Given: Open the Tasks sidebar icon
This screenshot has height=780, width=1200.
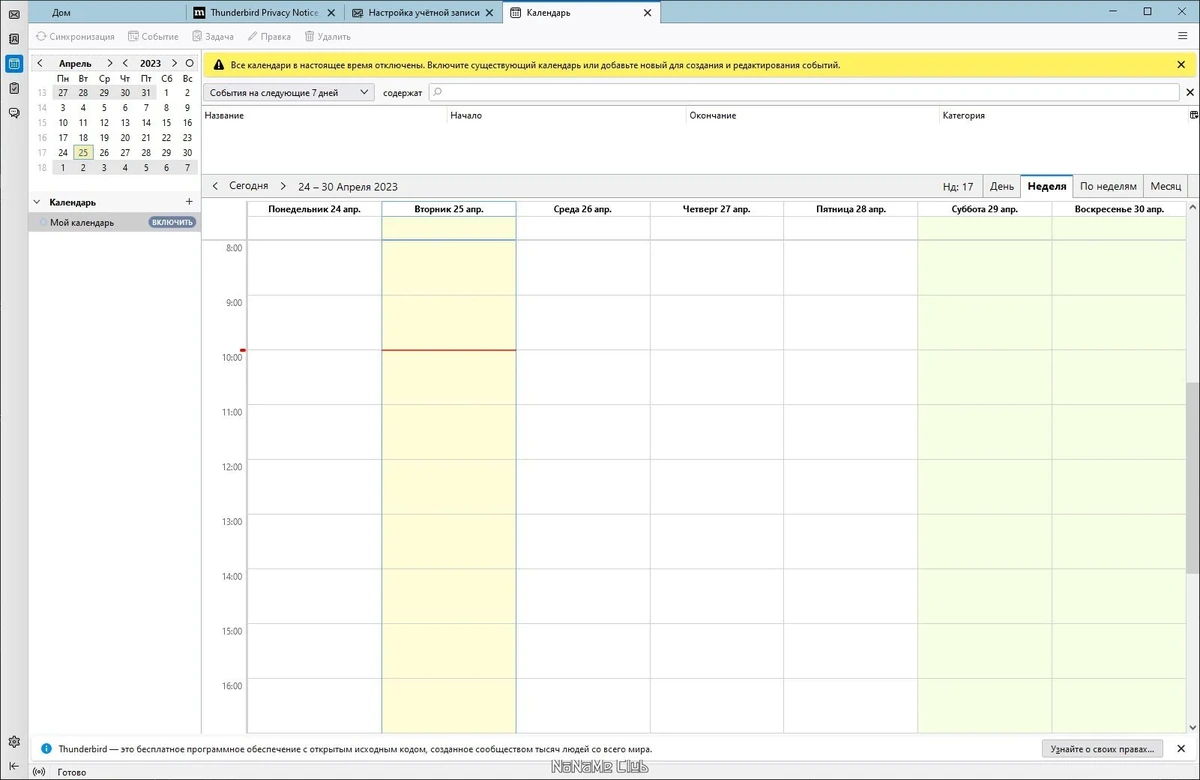Looking at the screenshot, I should point(14,88).
